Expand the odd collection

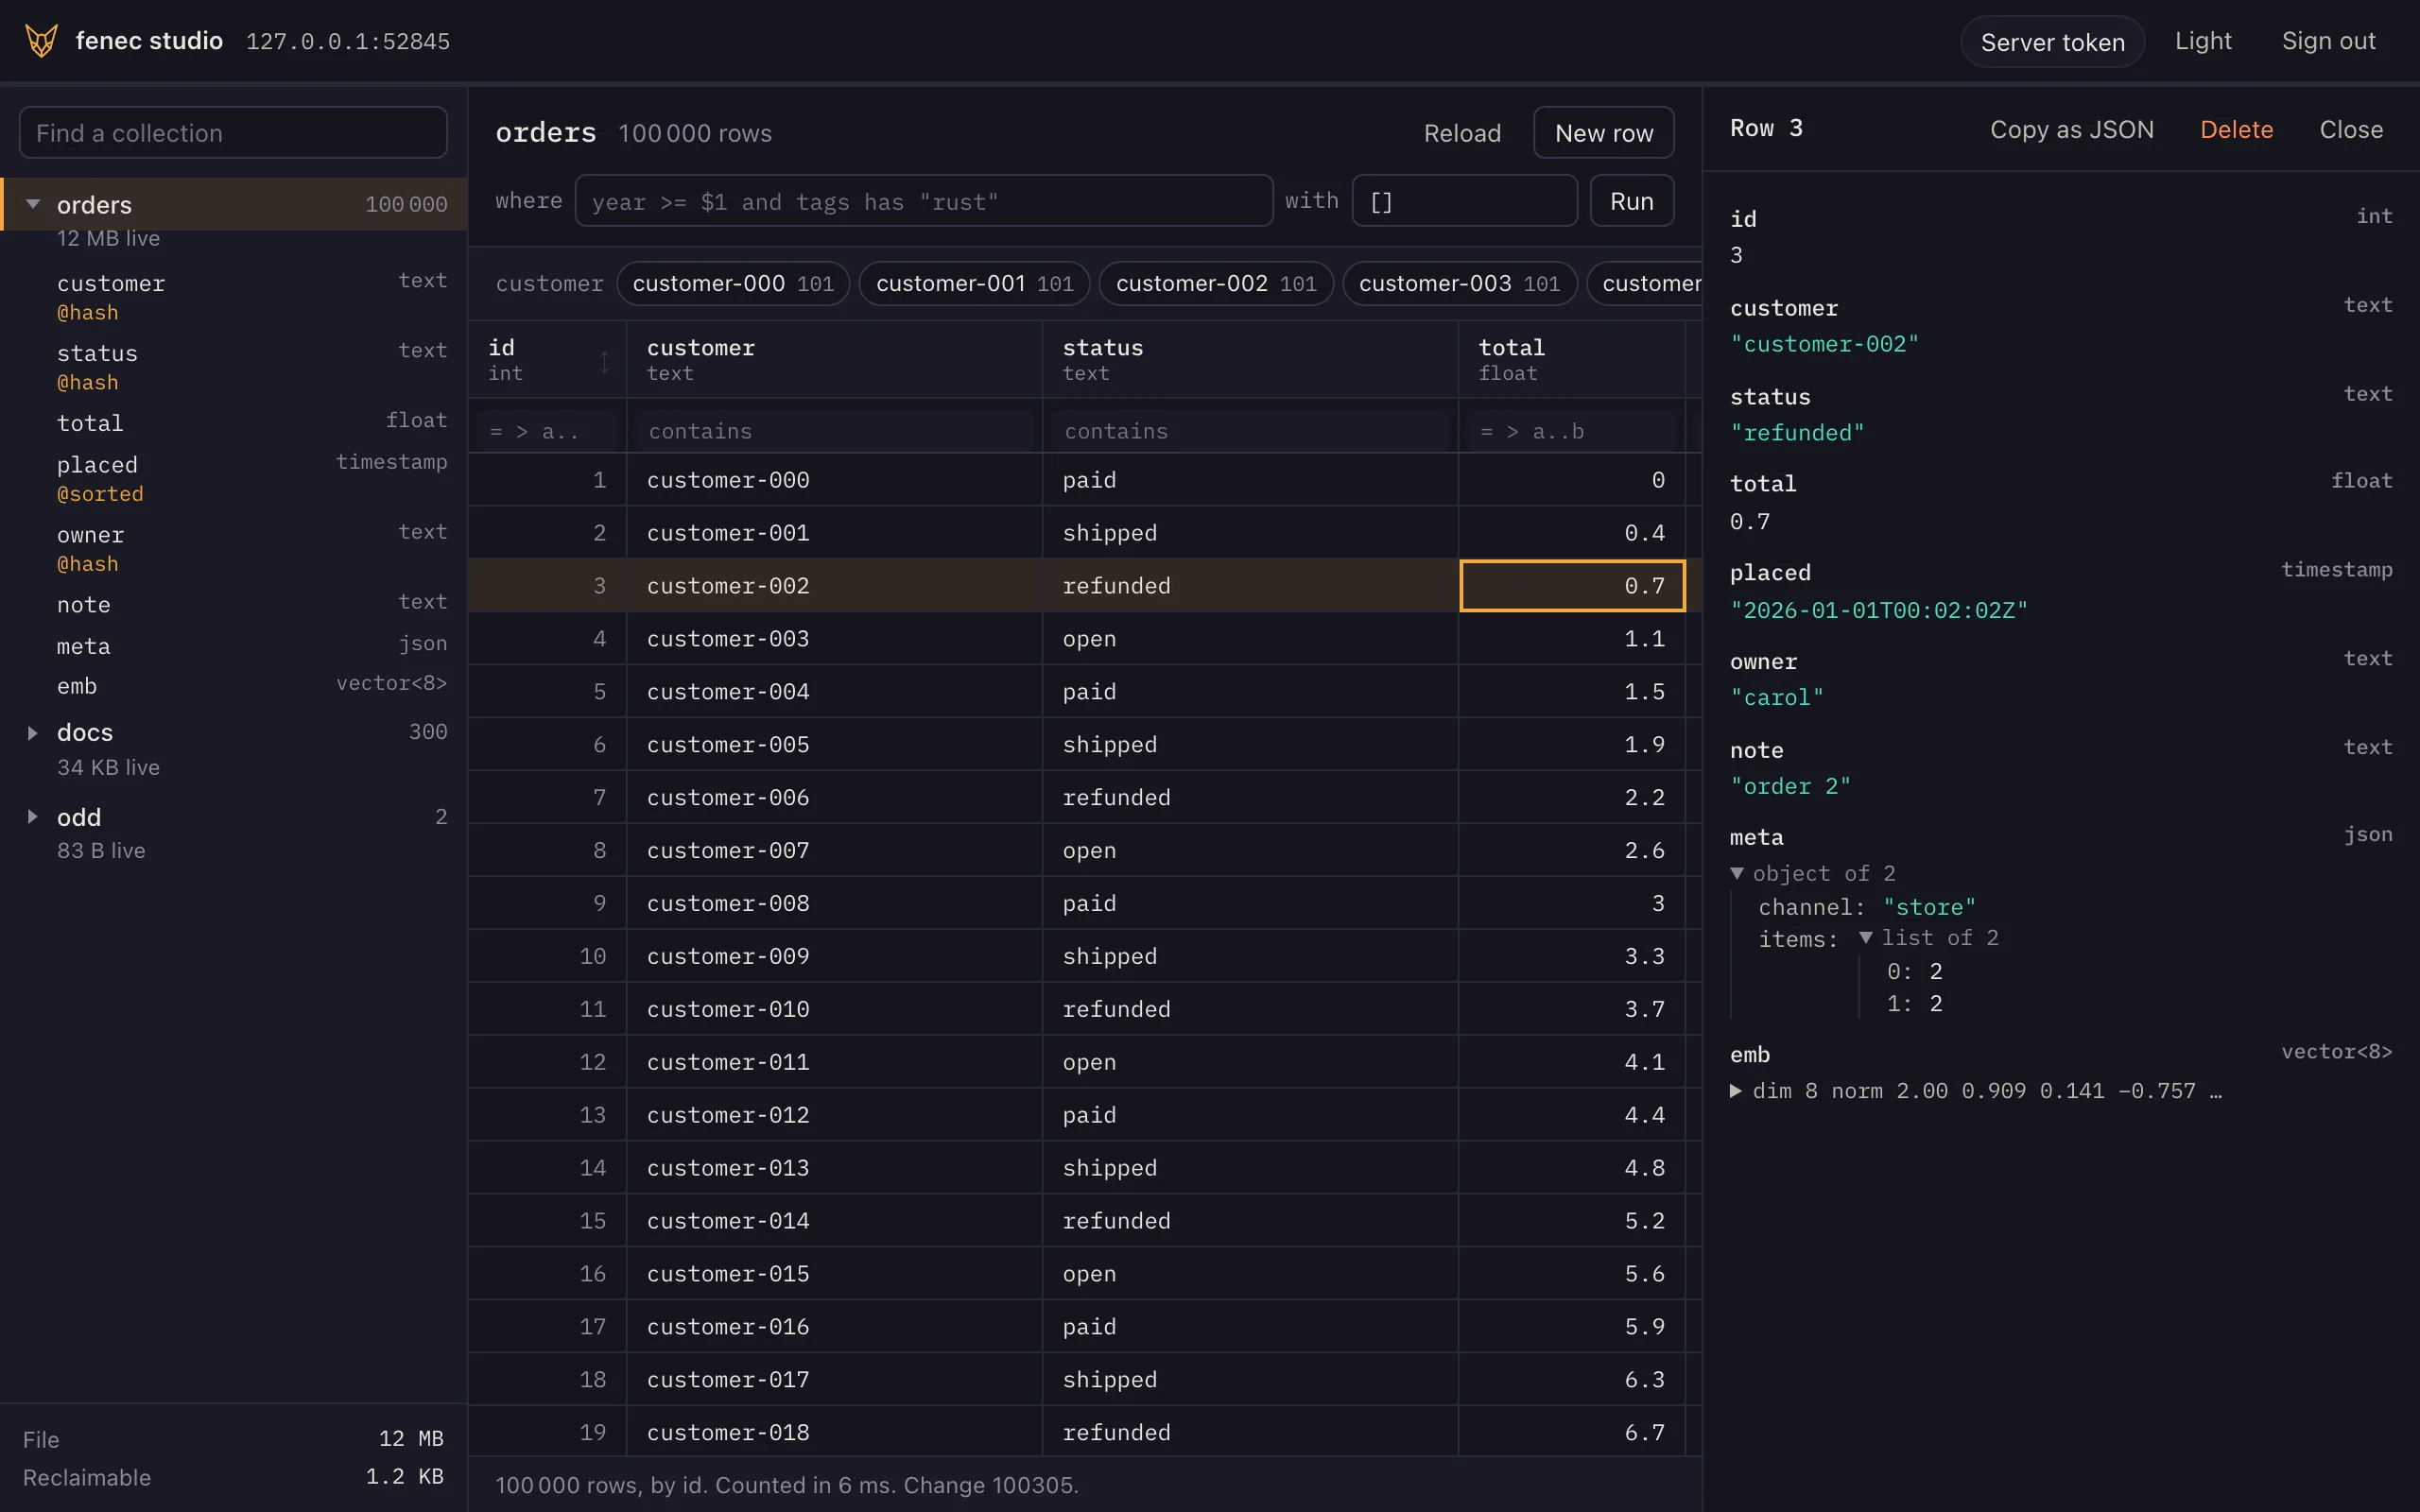point(33,817)
